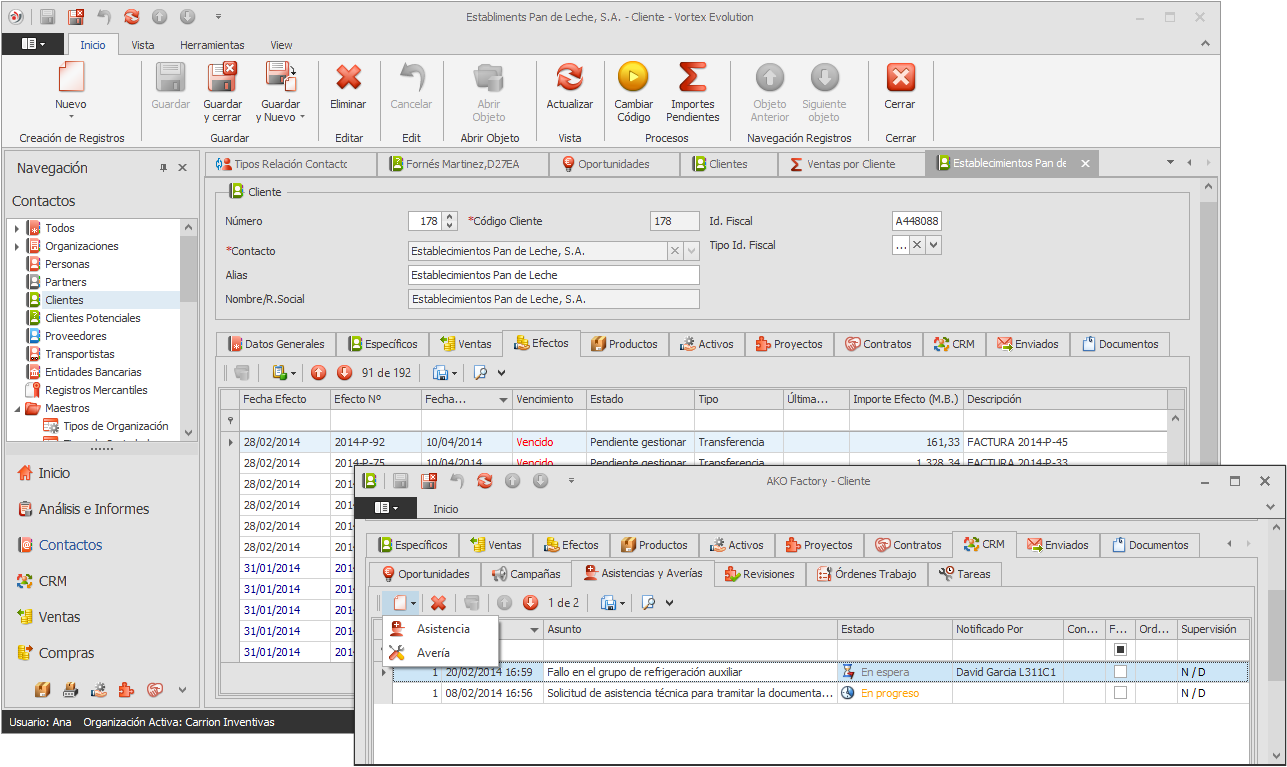Select row with Efecto 2014-P-92
This screenshot has height=767, width=1287.
pos(692,442)
